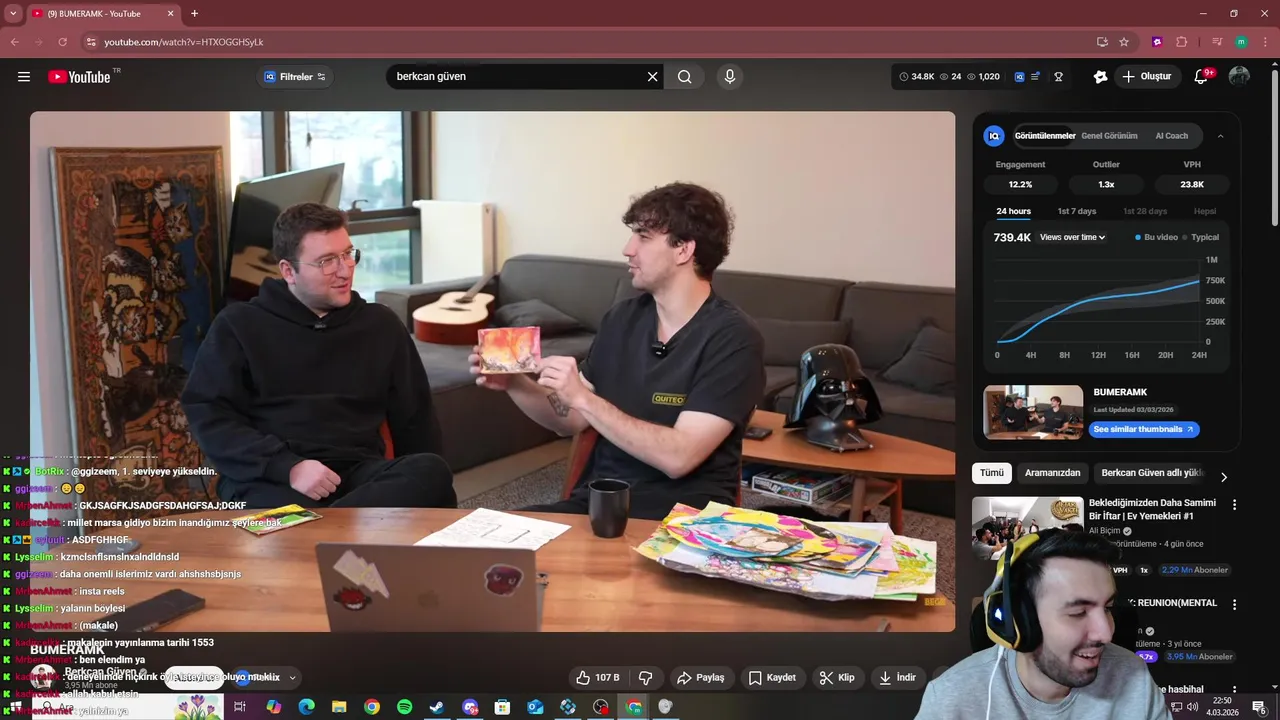Reload the page in Chrome

pos(62,42)
